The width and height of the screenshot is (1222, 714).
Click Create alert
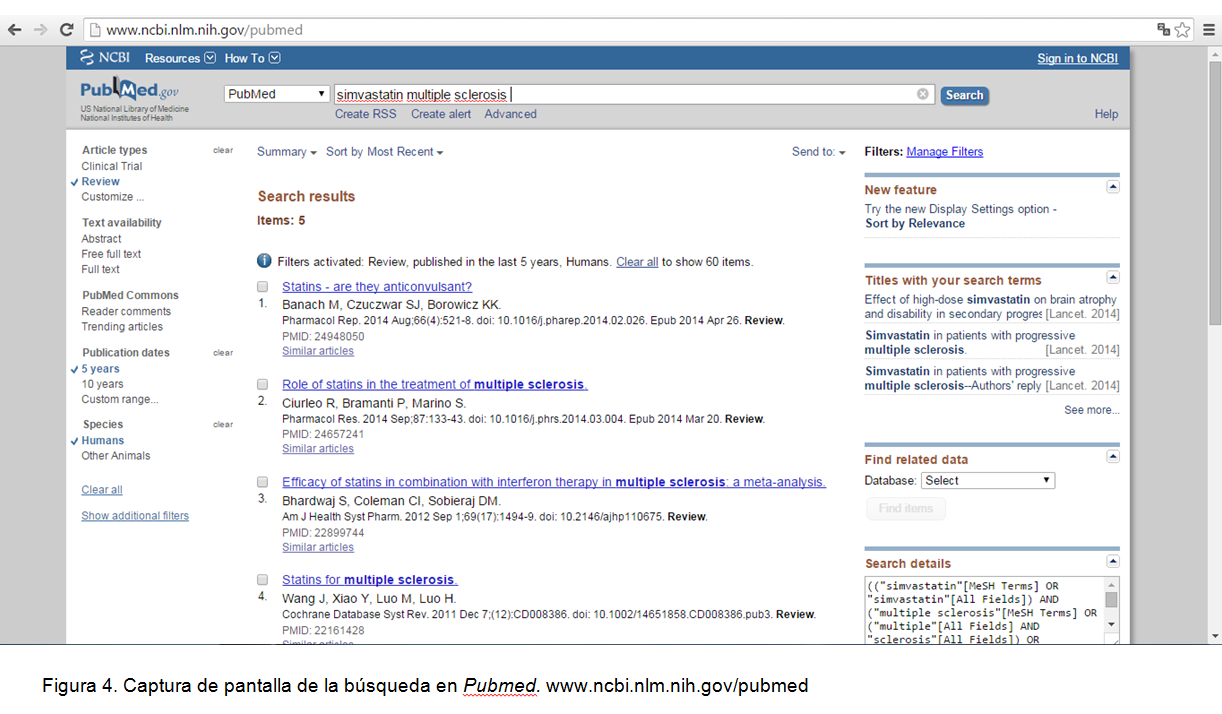coord(441,114)
